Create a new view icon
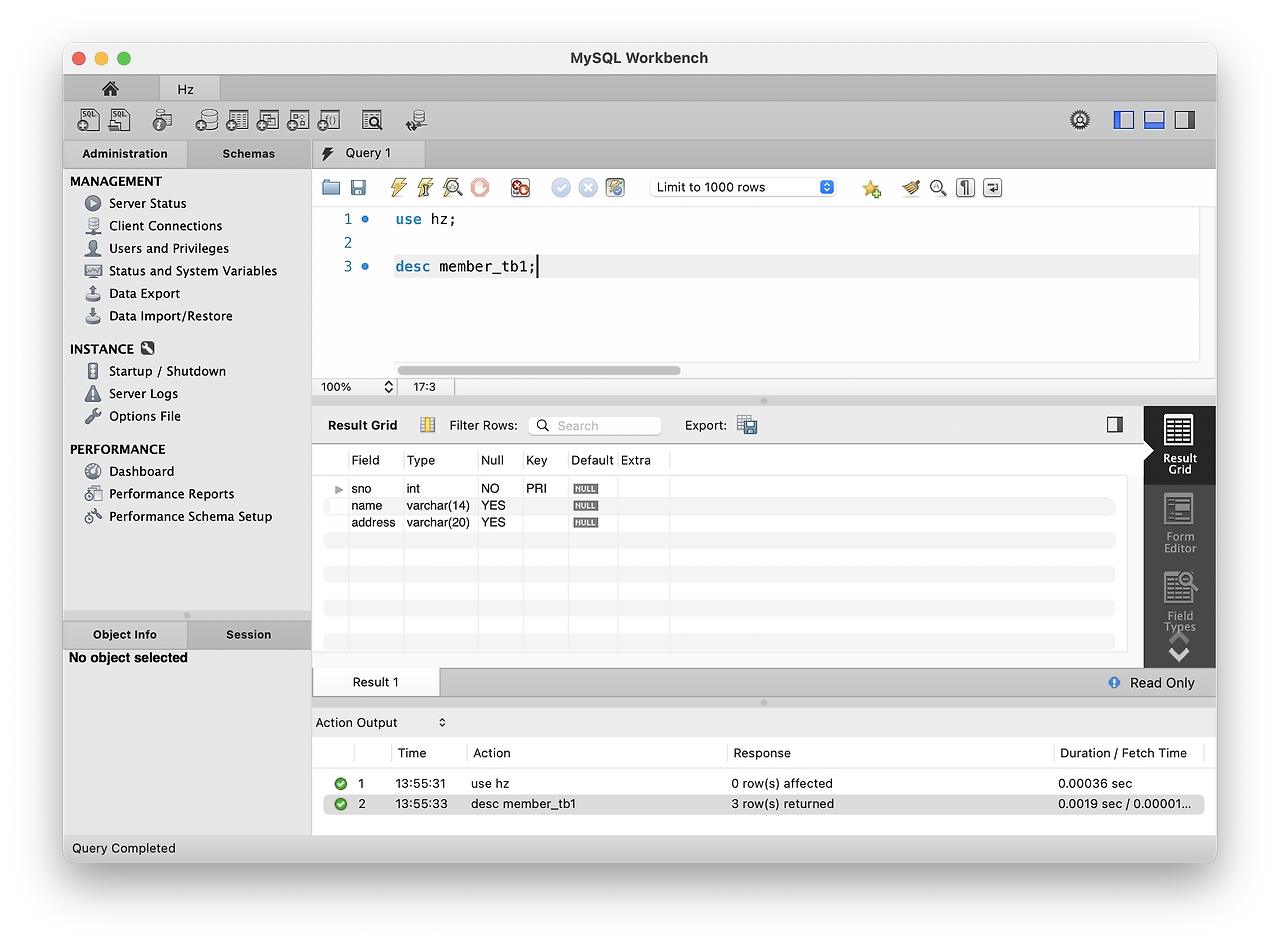This screenshot has height=946, width=1280. [x=267, y=120]
